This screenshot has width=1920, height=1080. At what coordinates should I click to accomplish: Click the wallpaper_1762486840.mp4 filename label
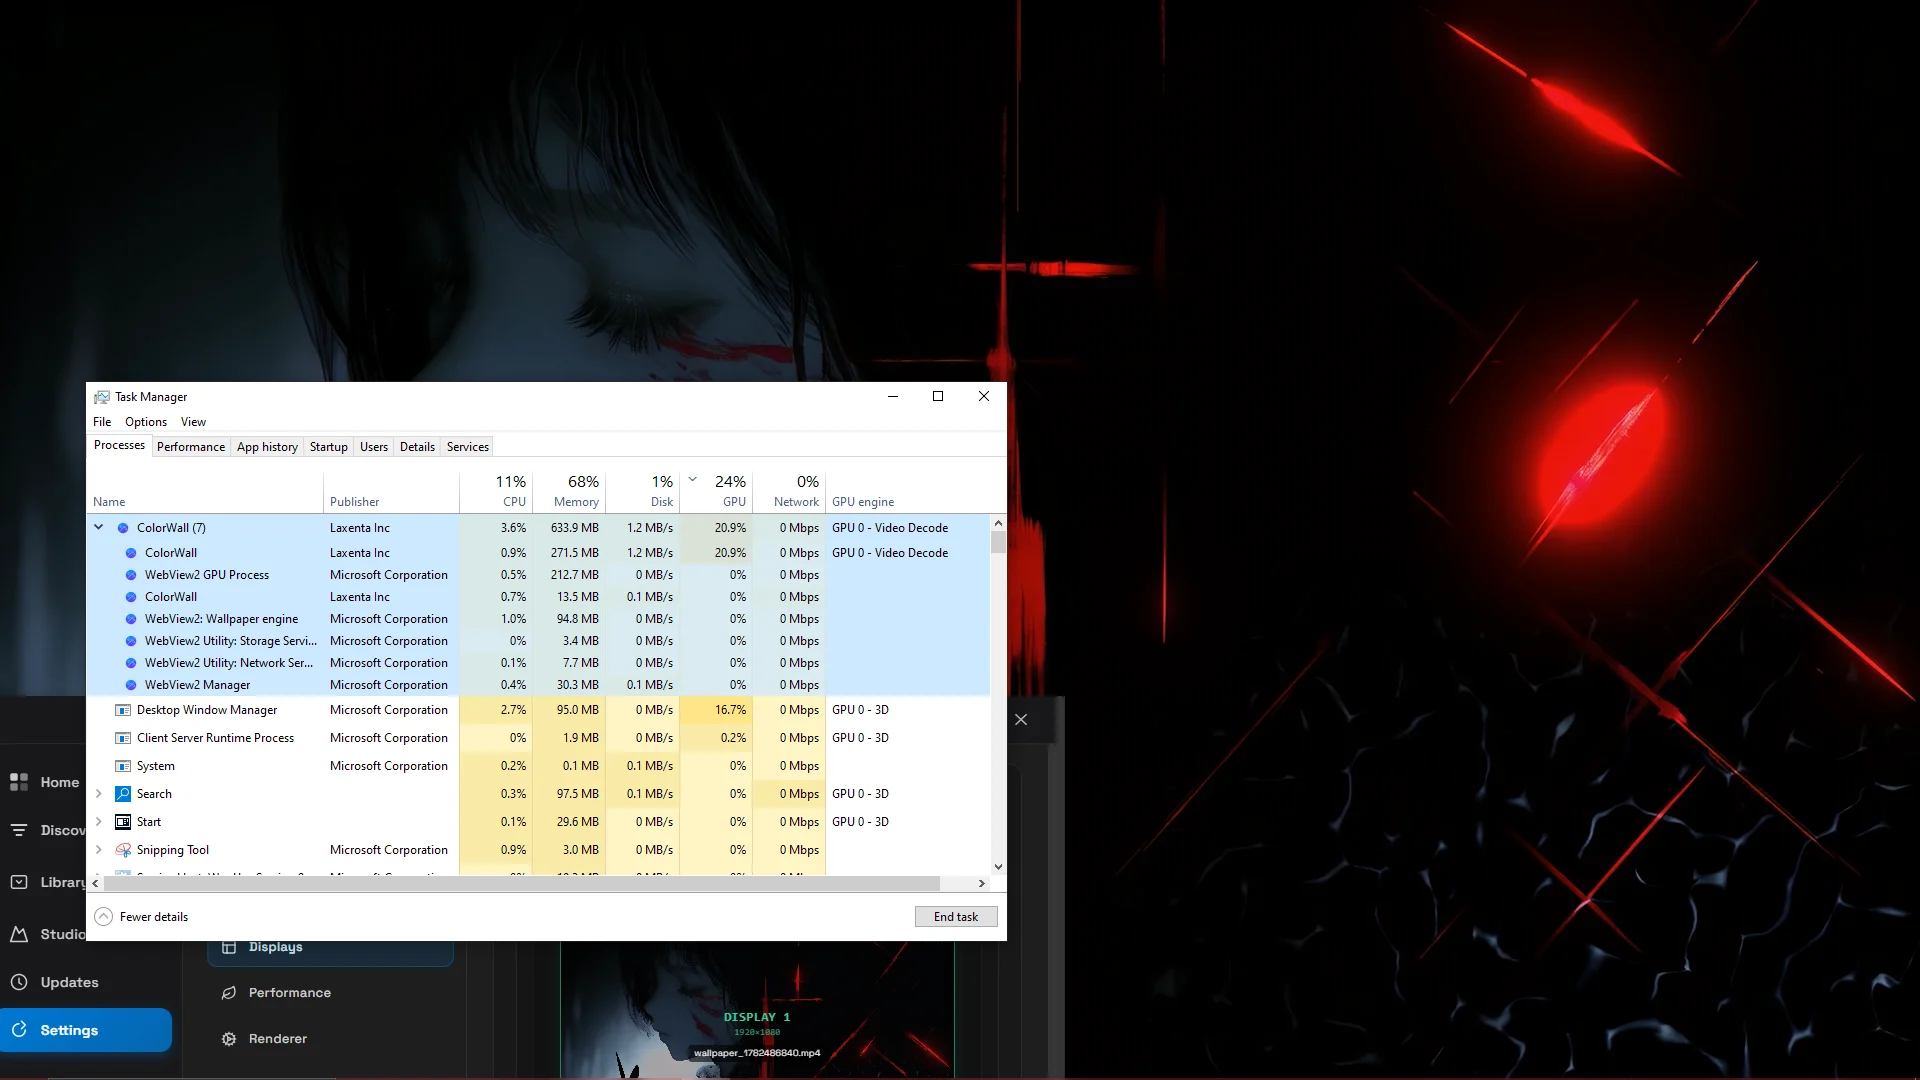(757, 1052)
